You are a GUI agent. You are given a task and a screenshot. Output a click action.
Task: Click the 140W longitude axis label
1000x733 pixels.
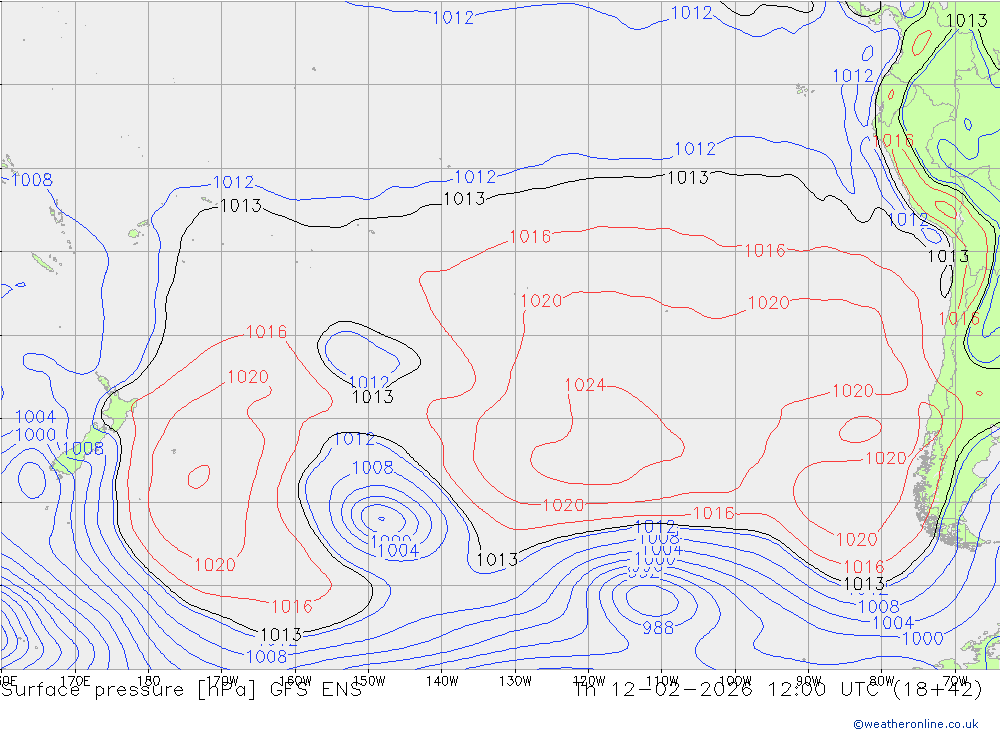[442, 681]
